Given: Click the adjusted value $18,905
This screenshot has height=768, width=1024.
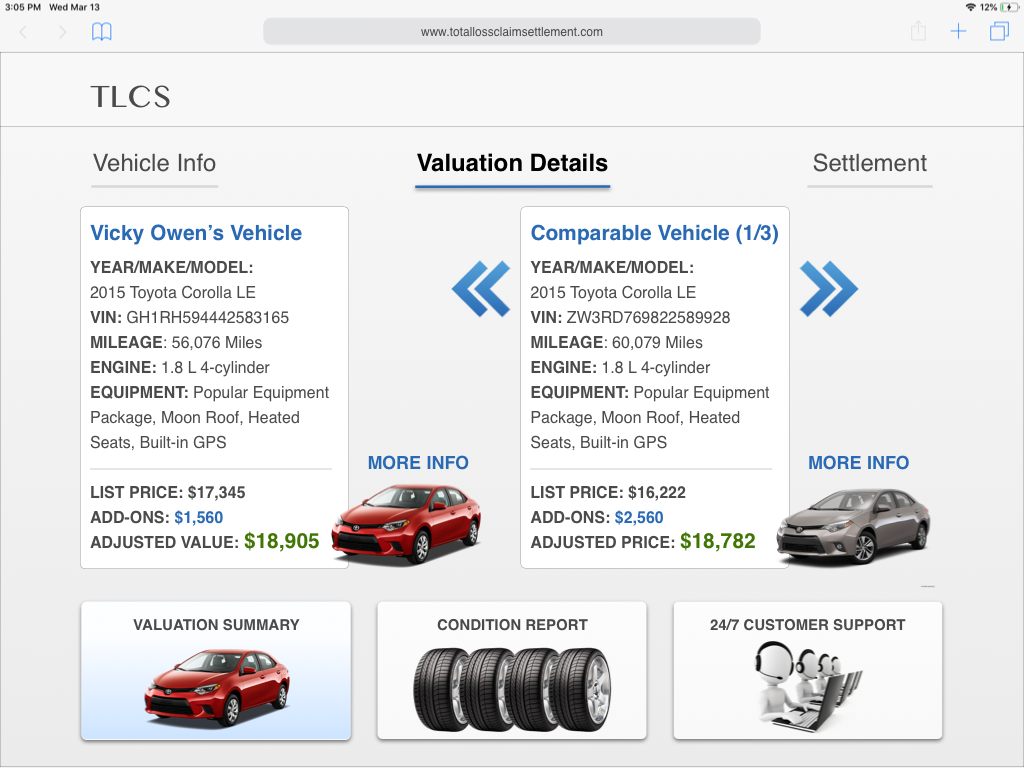Looking at the screenshot, I should pyautogui.click(x=281, y=541).
